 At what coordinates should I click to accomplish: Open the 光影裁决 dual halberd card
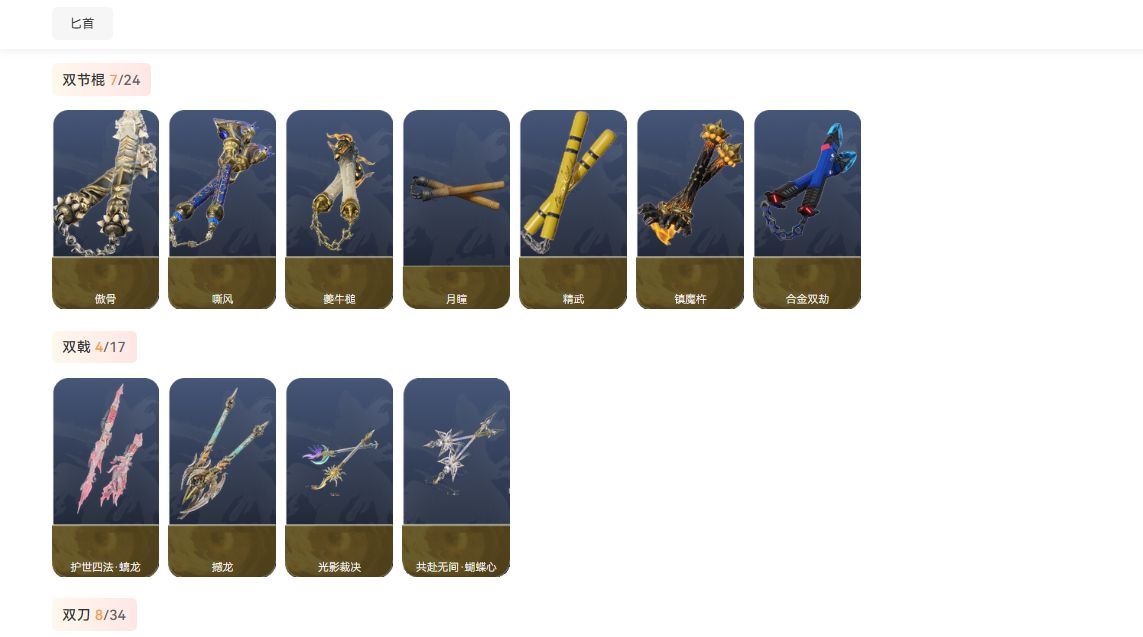click(340, 477)
